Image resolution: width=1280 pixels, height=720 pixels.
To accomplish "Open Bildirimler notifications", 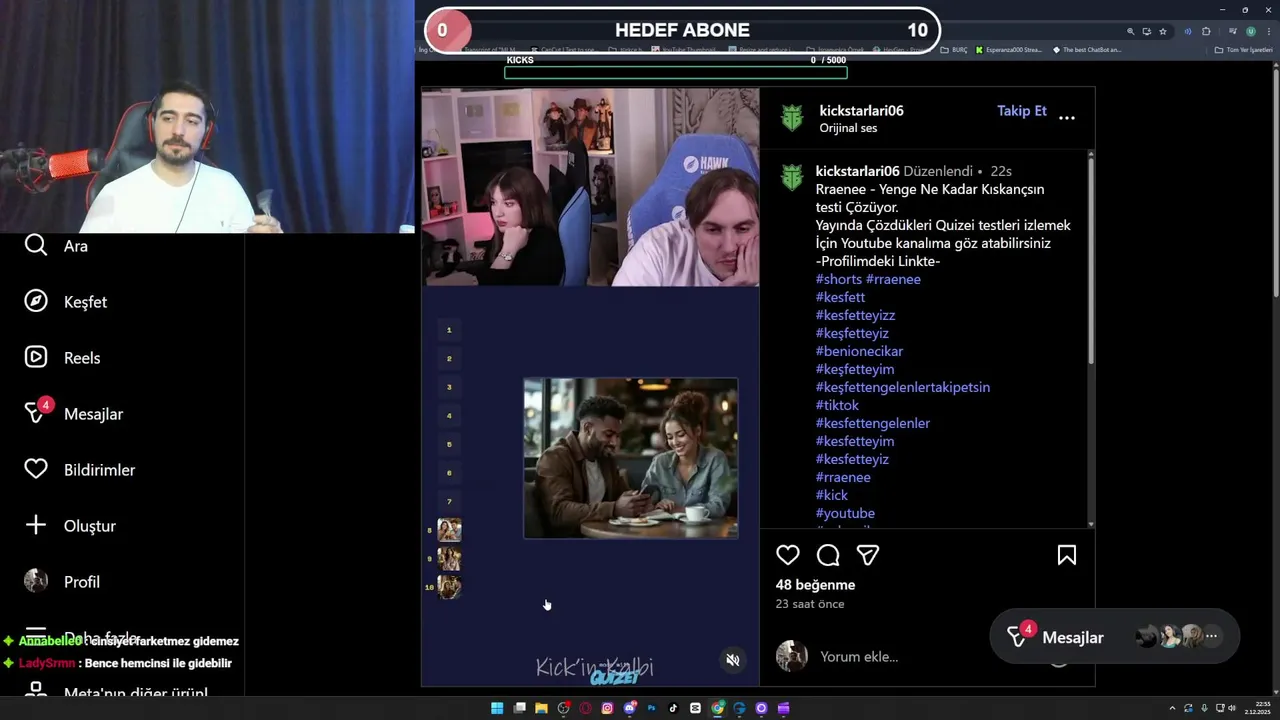I will pyautogui.click(x=78, y=470).
